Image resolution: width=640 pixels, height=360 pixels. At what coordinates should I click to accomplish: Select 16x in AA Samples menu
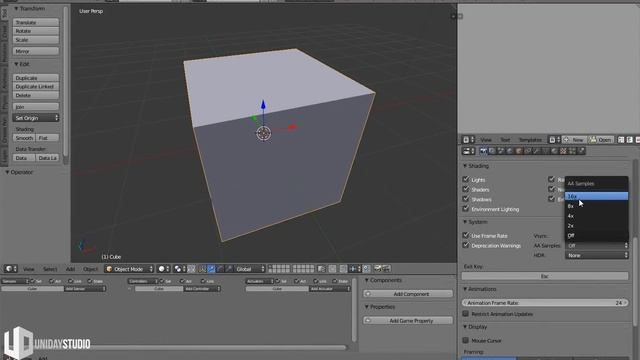click(596, 196)
